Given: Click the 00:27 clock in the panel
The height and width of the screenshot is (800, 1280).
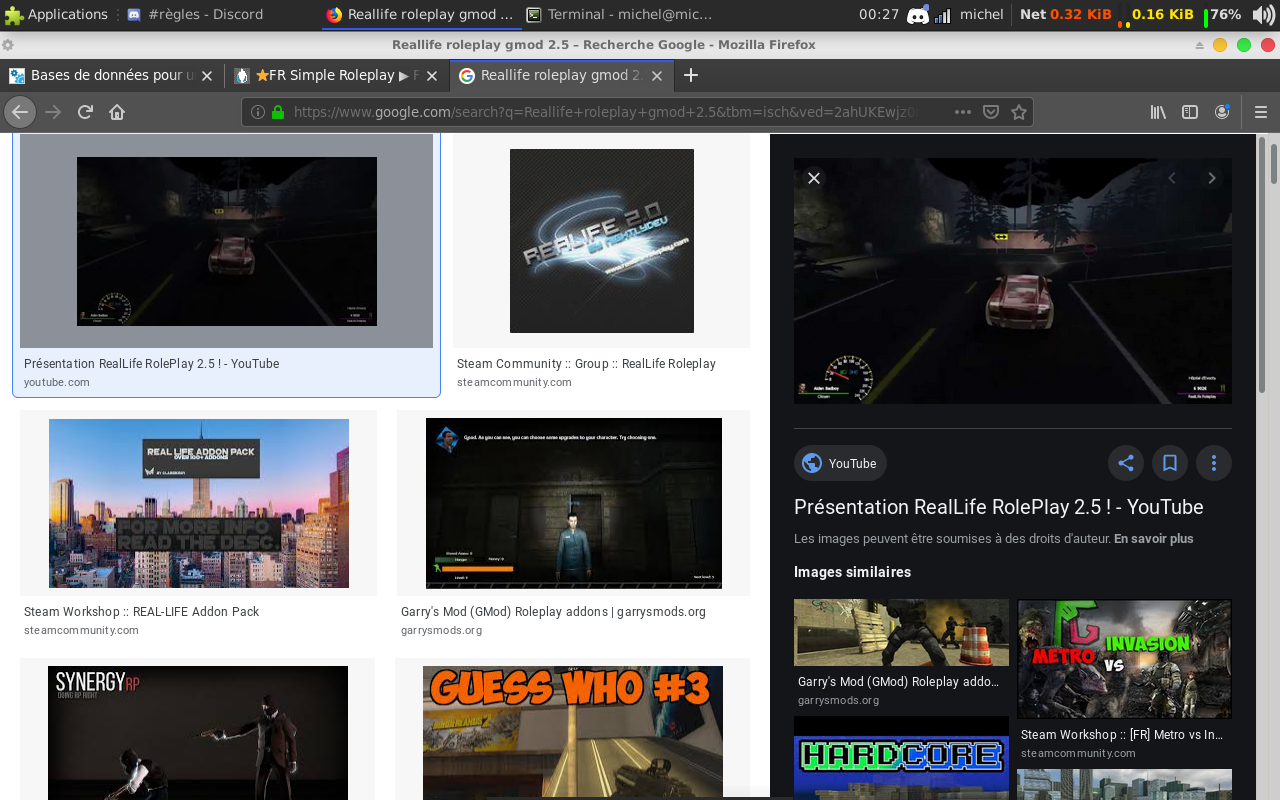Looking at the screenshot, I should 879,15.
